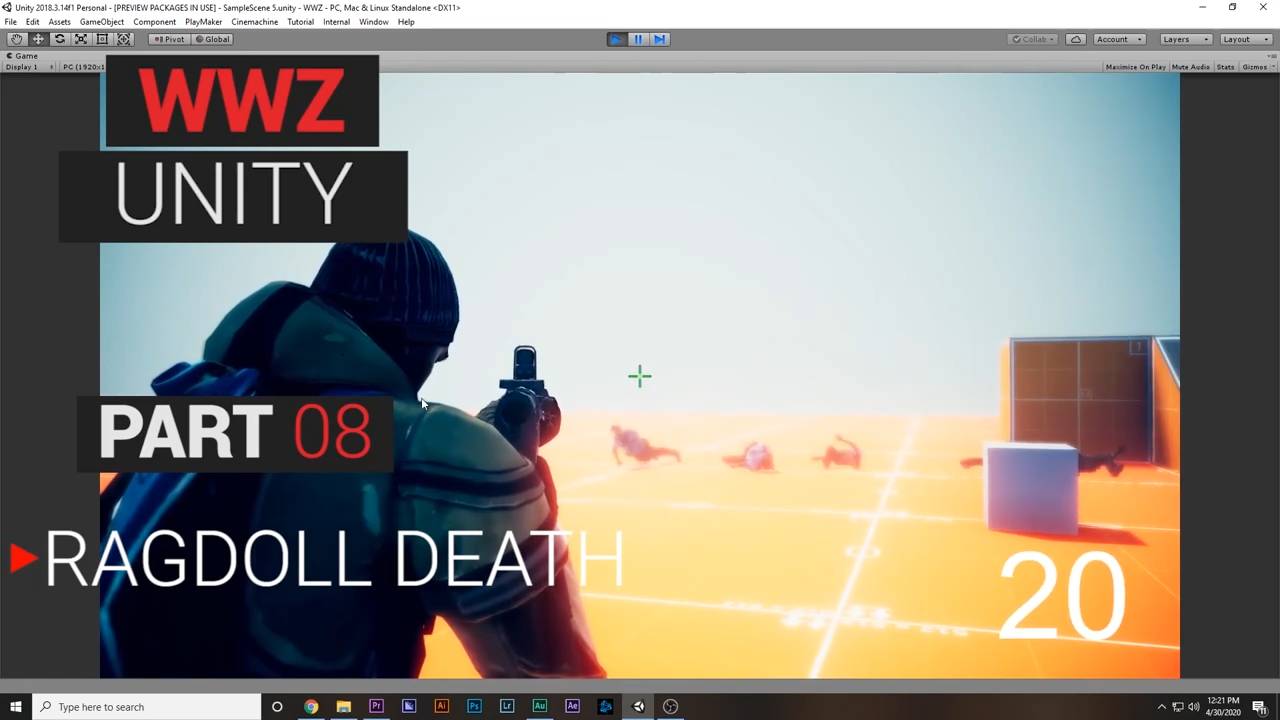Toggle Pivot handle position
1280x720 pixels.
(169, 39)
